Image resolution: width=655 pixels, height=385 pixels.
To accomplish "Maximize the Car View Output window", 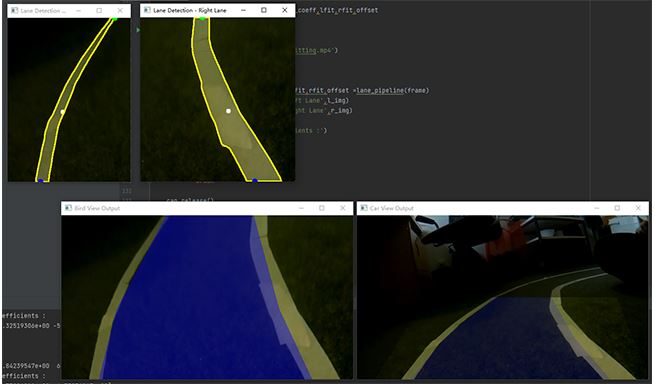I will point(617,208).
